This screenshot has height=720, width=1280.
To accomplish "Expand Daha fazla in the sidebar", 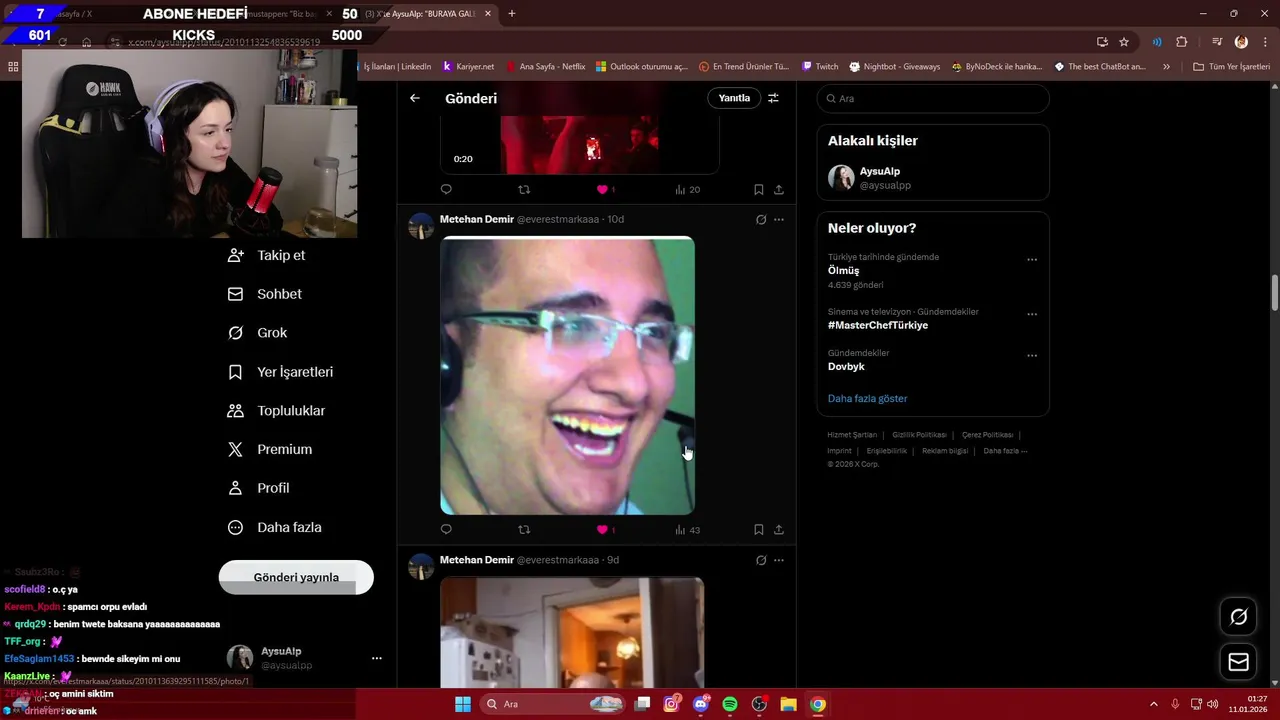I will click(x=275, y=527).
